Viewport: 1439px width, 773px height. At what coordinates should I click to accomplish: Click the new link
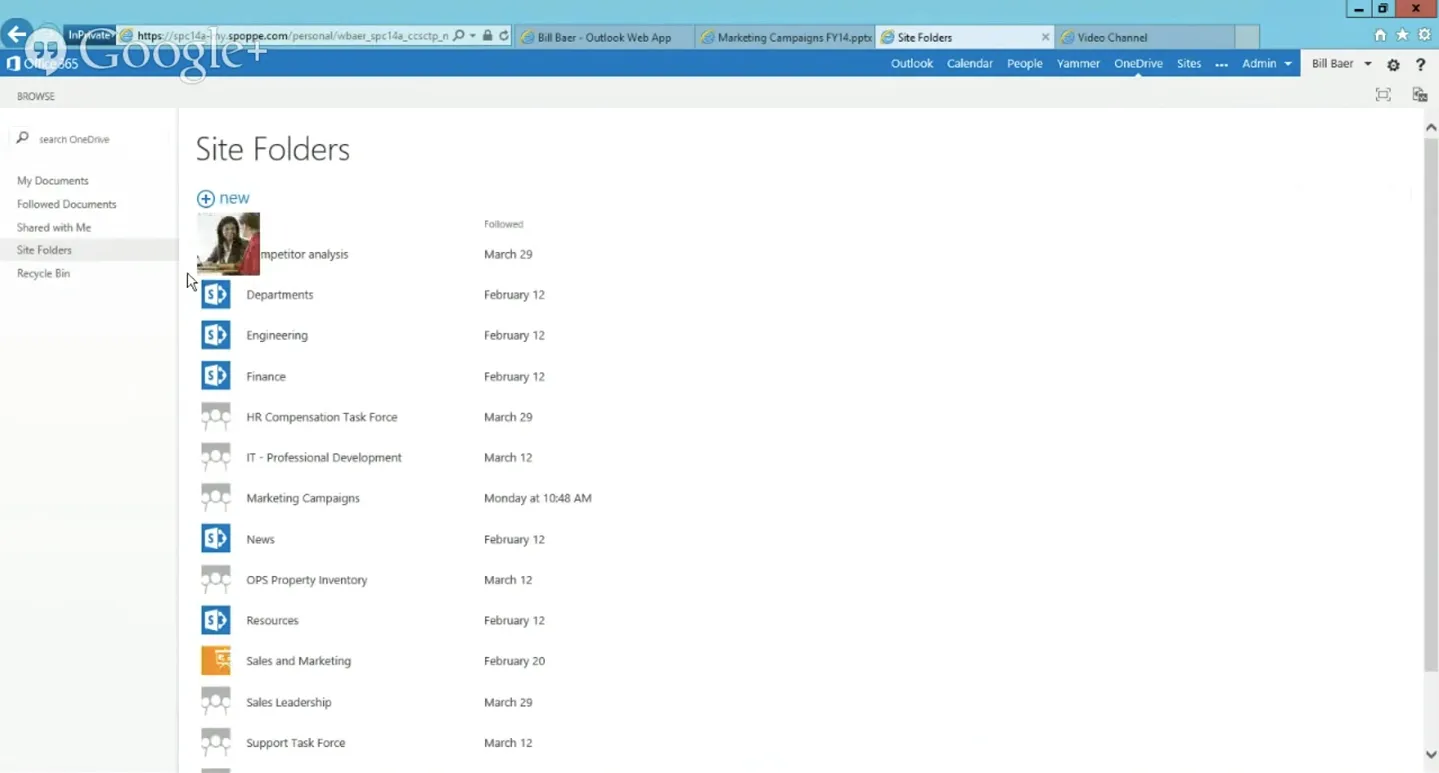click(234, 199)
